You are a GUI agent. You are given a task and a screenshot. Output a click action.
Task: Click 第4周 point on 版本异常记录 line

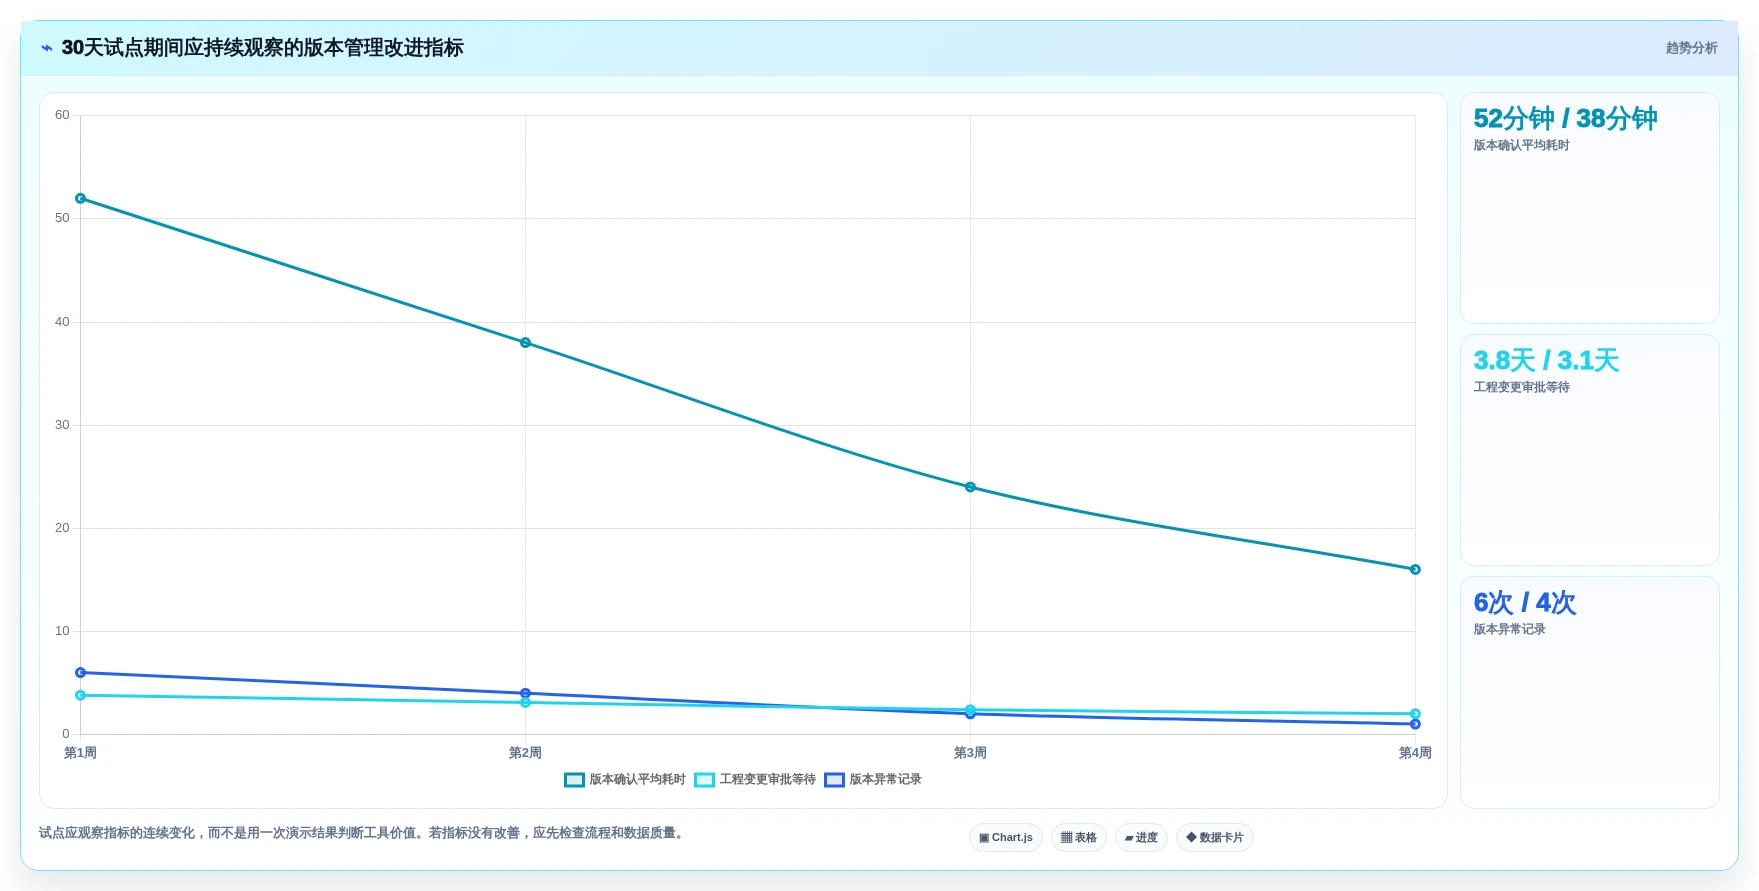pyautogui.click(x=1415, y=724)
